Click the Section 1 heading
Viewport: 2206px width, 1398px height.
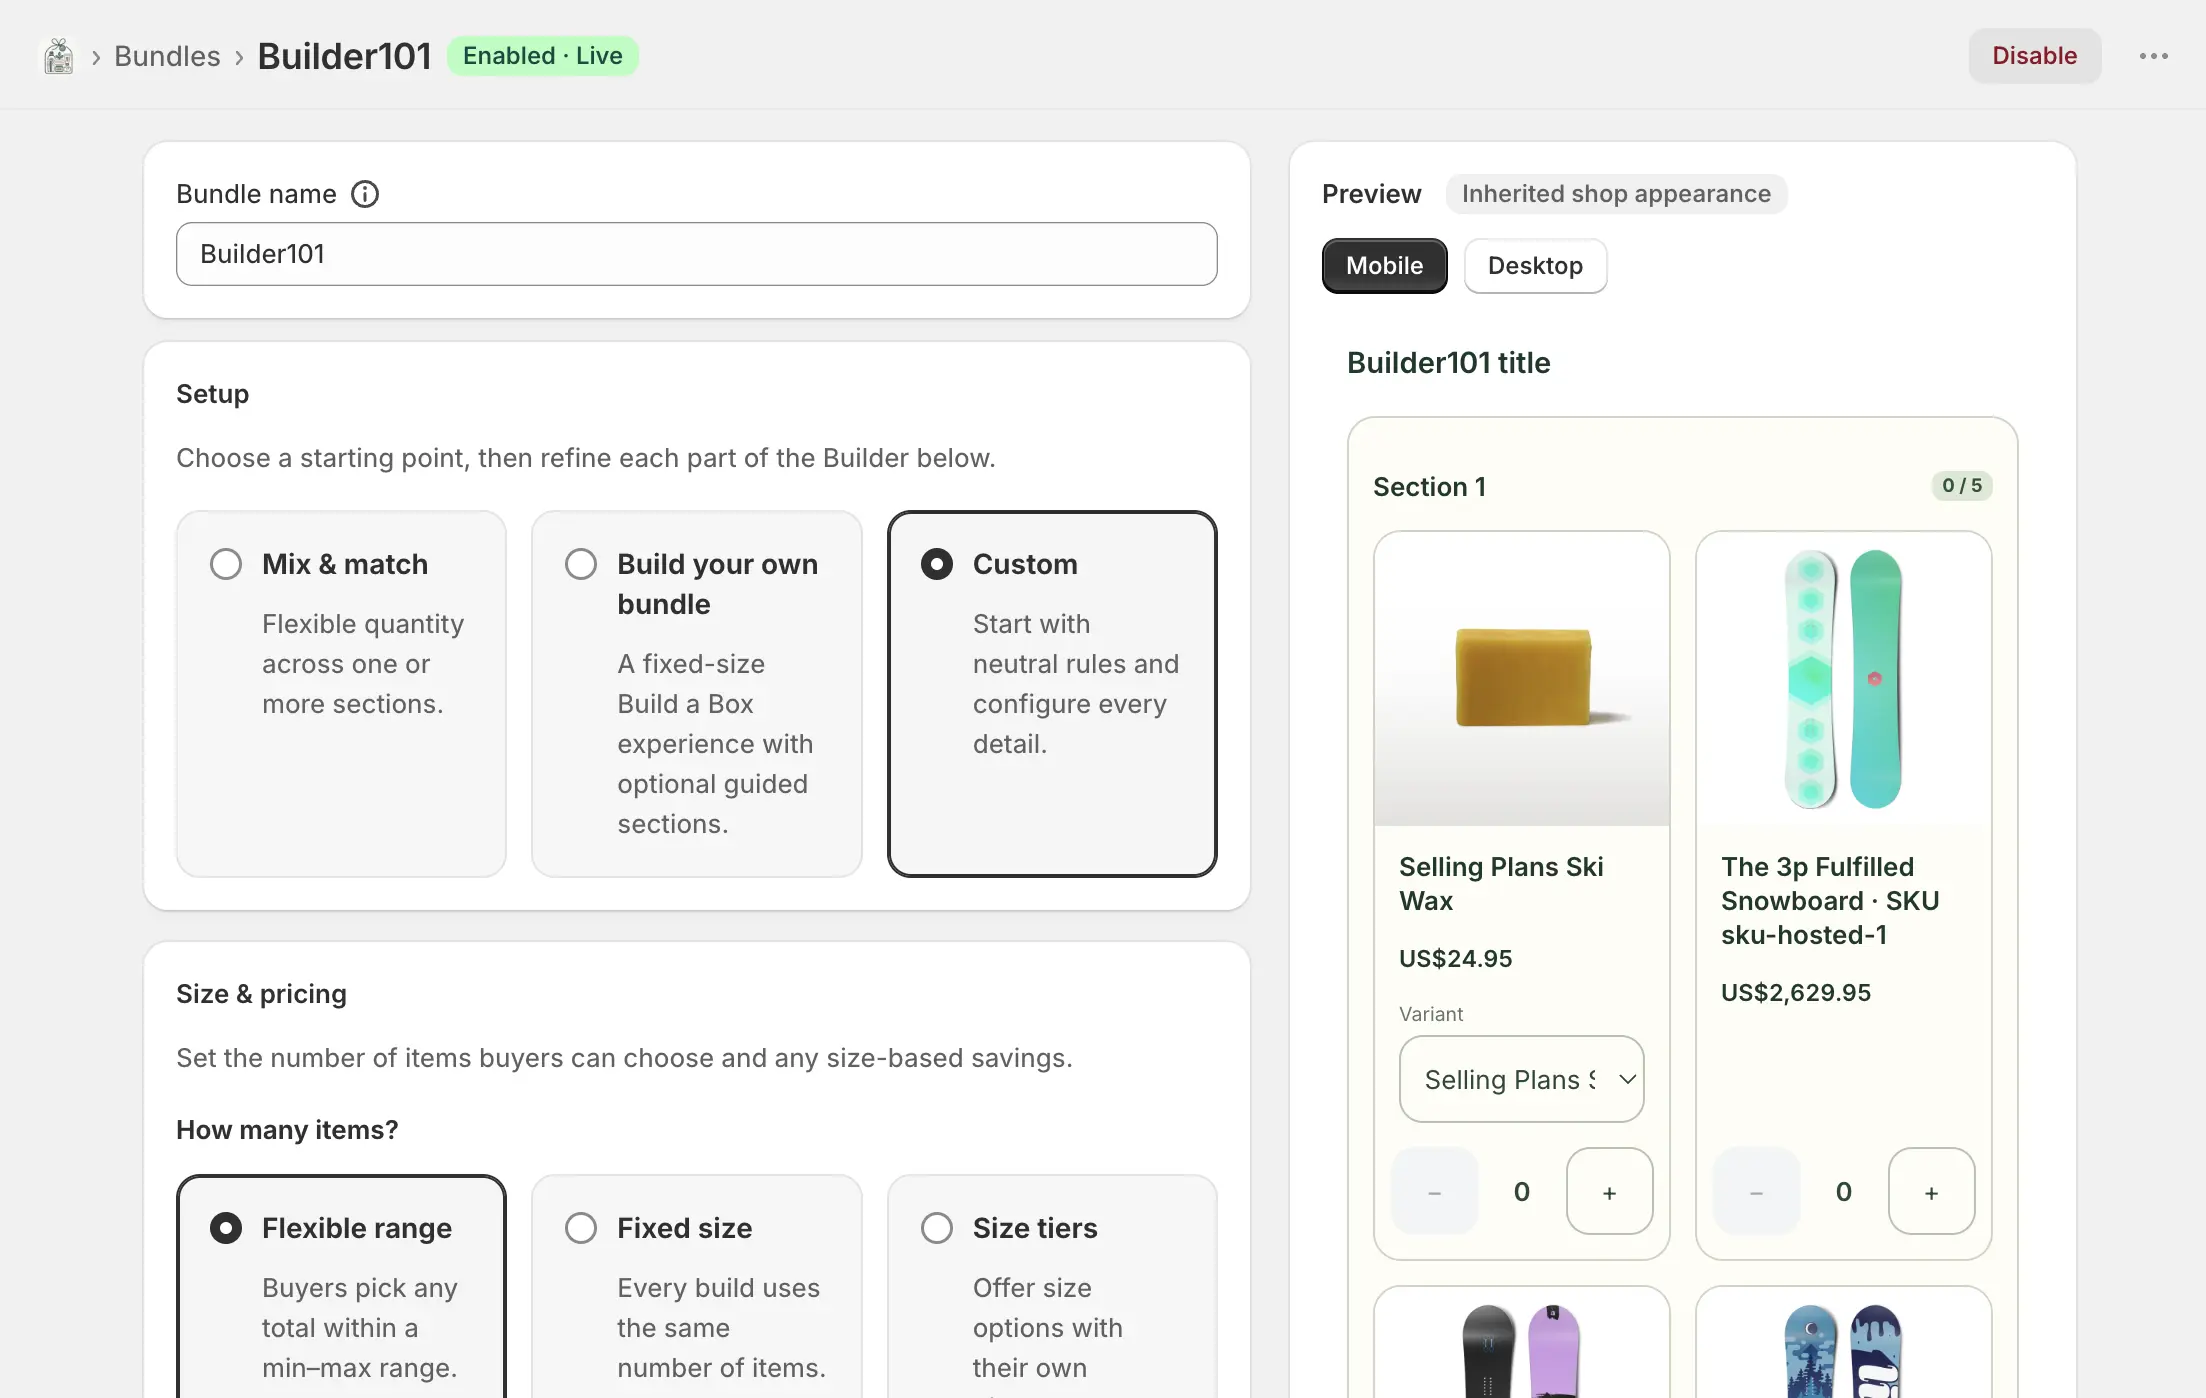[1429, 487]
